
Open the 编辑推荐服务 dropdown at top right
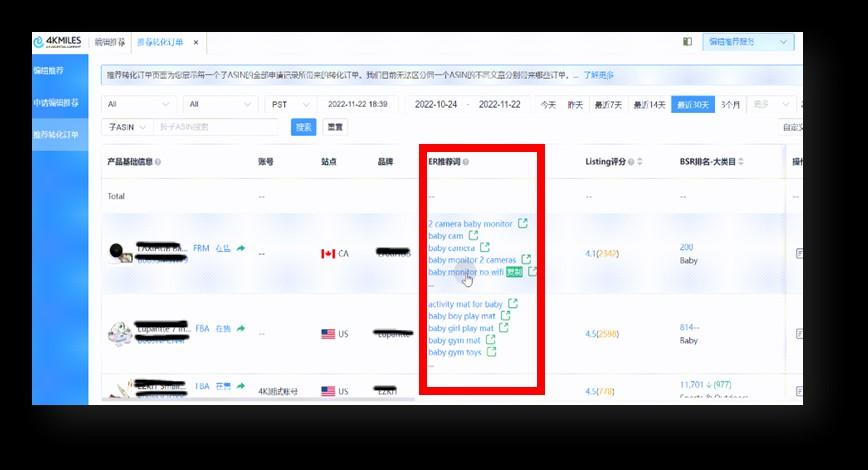pyautogui.click(x=750, y=43)
